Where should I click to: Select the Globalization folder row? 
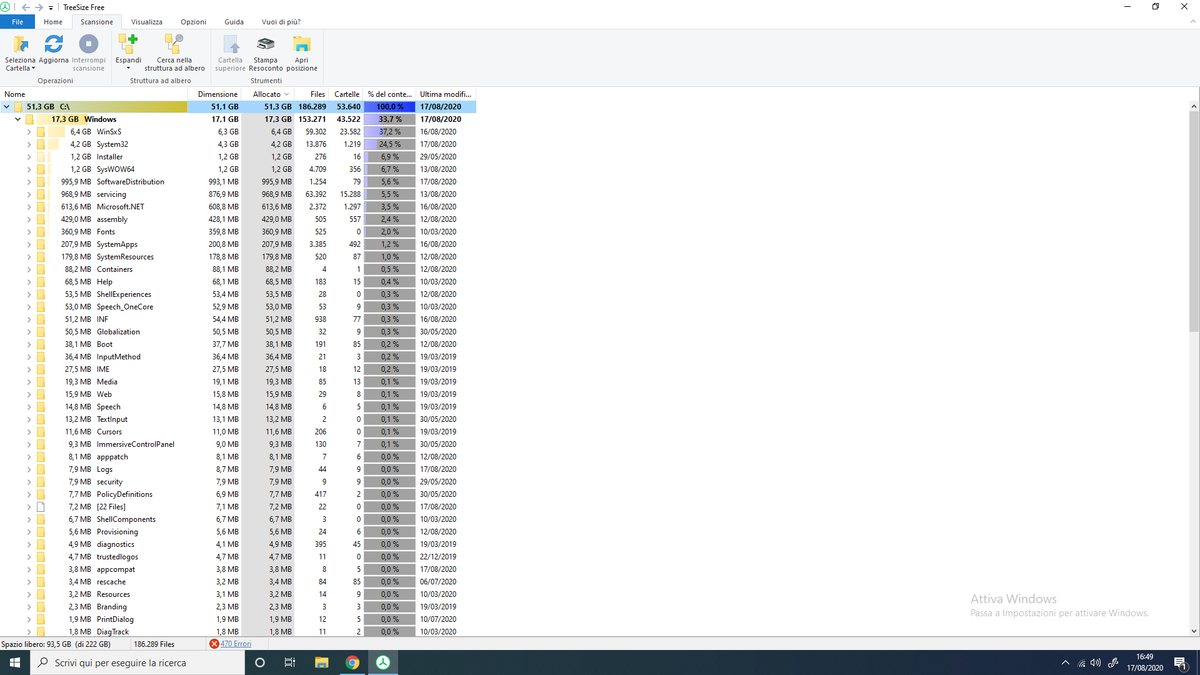pos(238,332)
